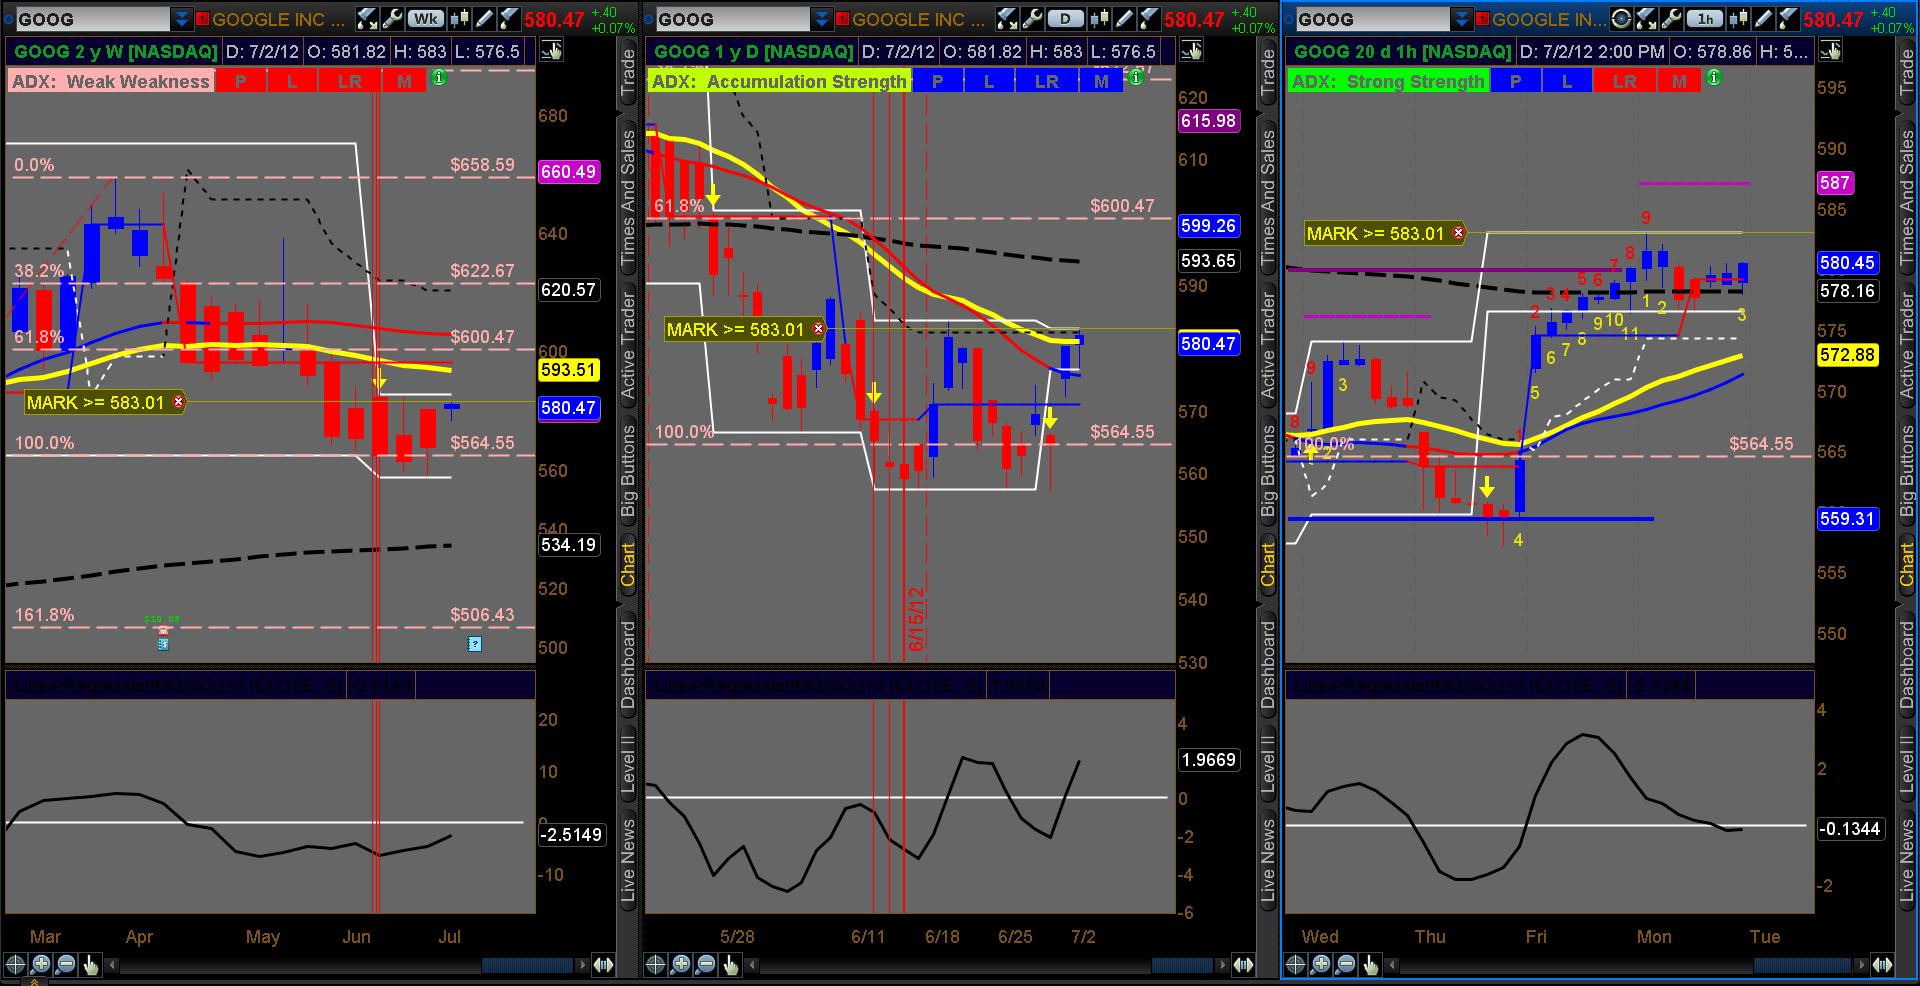
Task: Select Chart tab beside daily chart
Action: point(1268,564)
